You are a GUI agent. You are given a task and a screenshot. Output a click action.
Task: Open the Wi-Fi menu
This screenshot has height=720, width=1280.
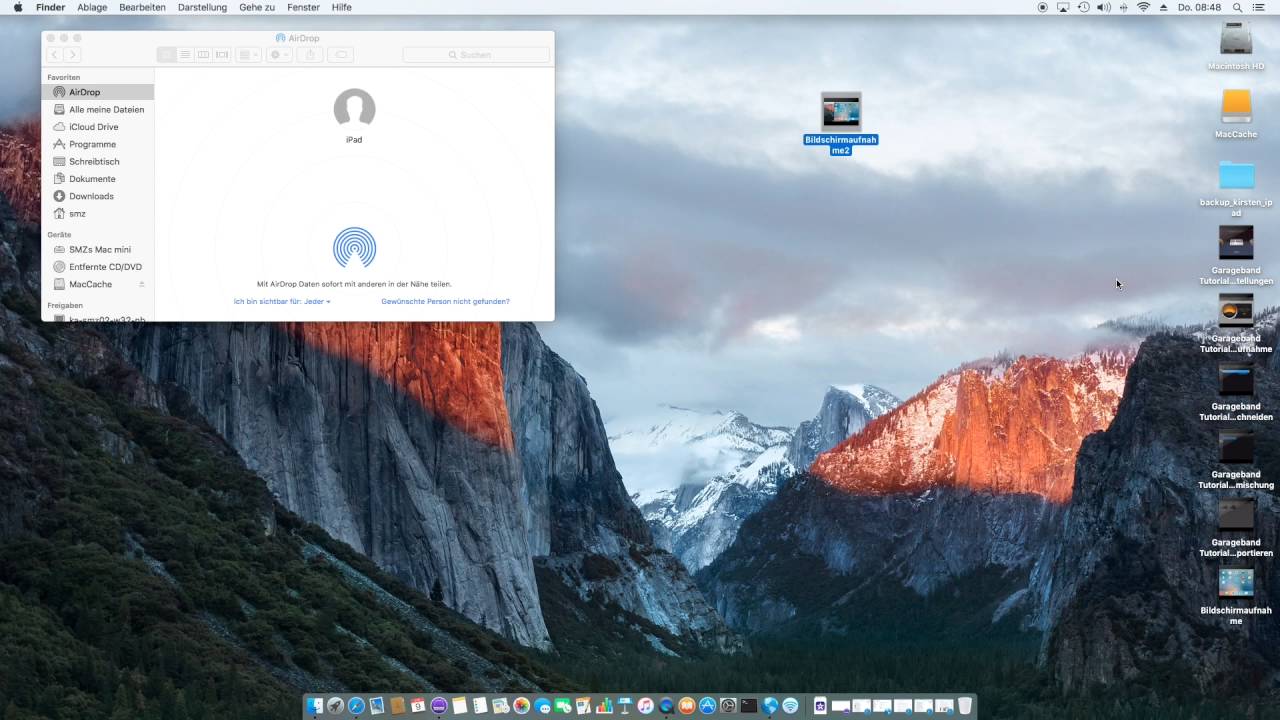(1143, 7)
